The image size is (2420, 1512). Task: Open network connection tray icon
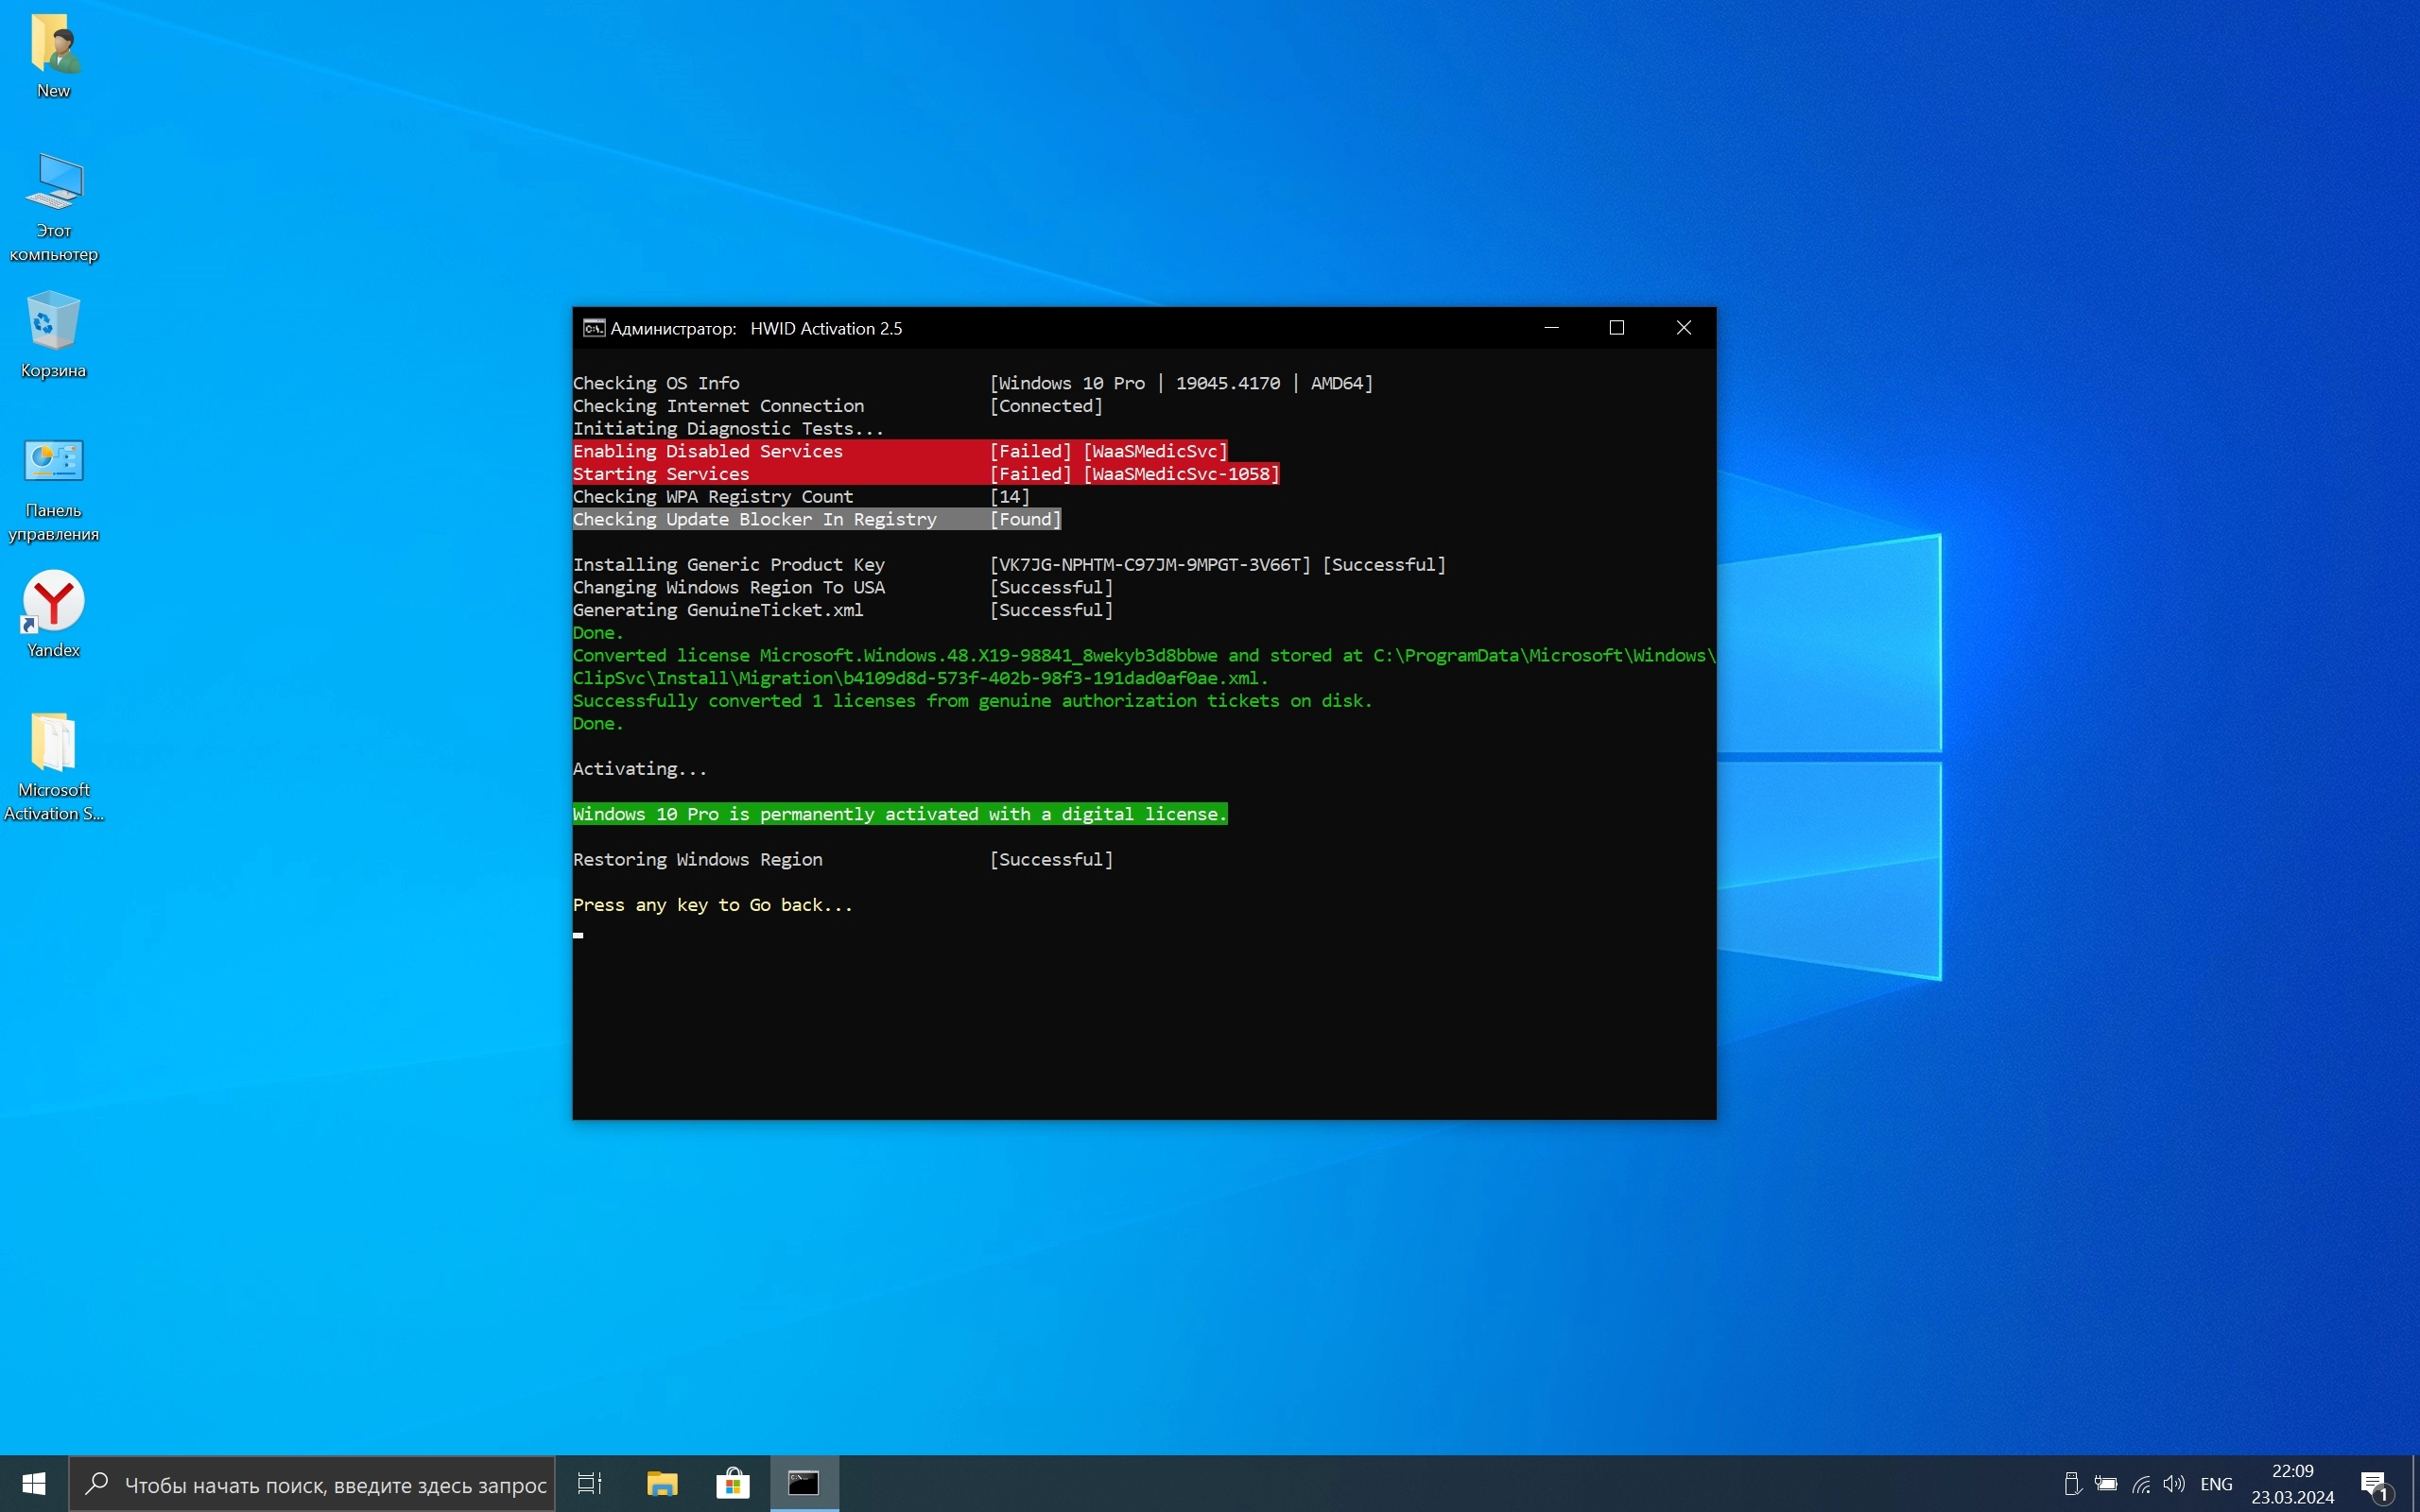[x=2141, y=1484]
